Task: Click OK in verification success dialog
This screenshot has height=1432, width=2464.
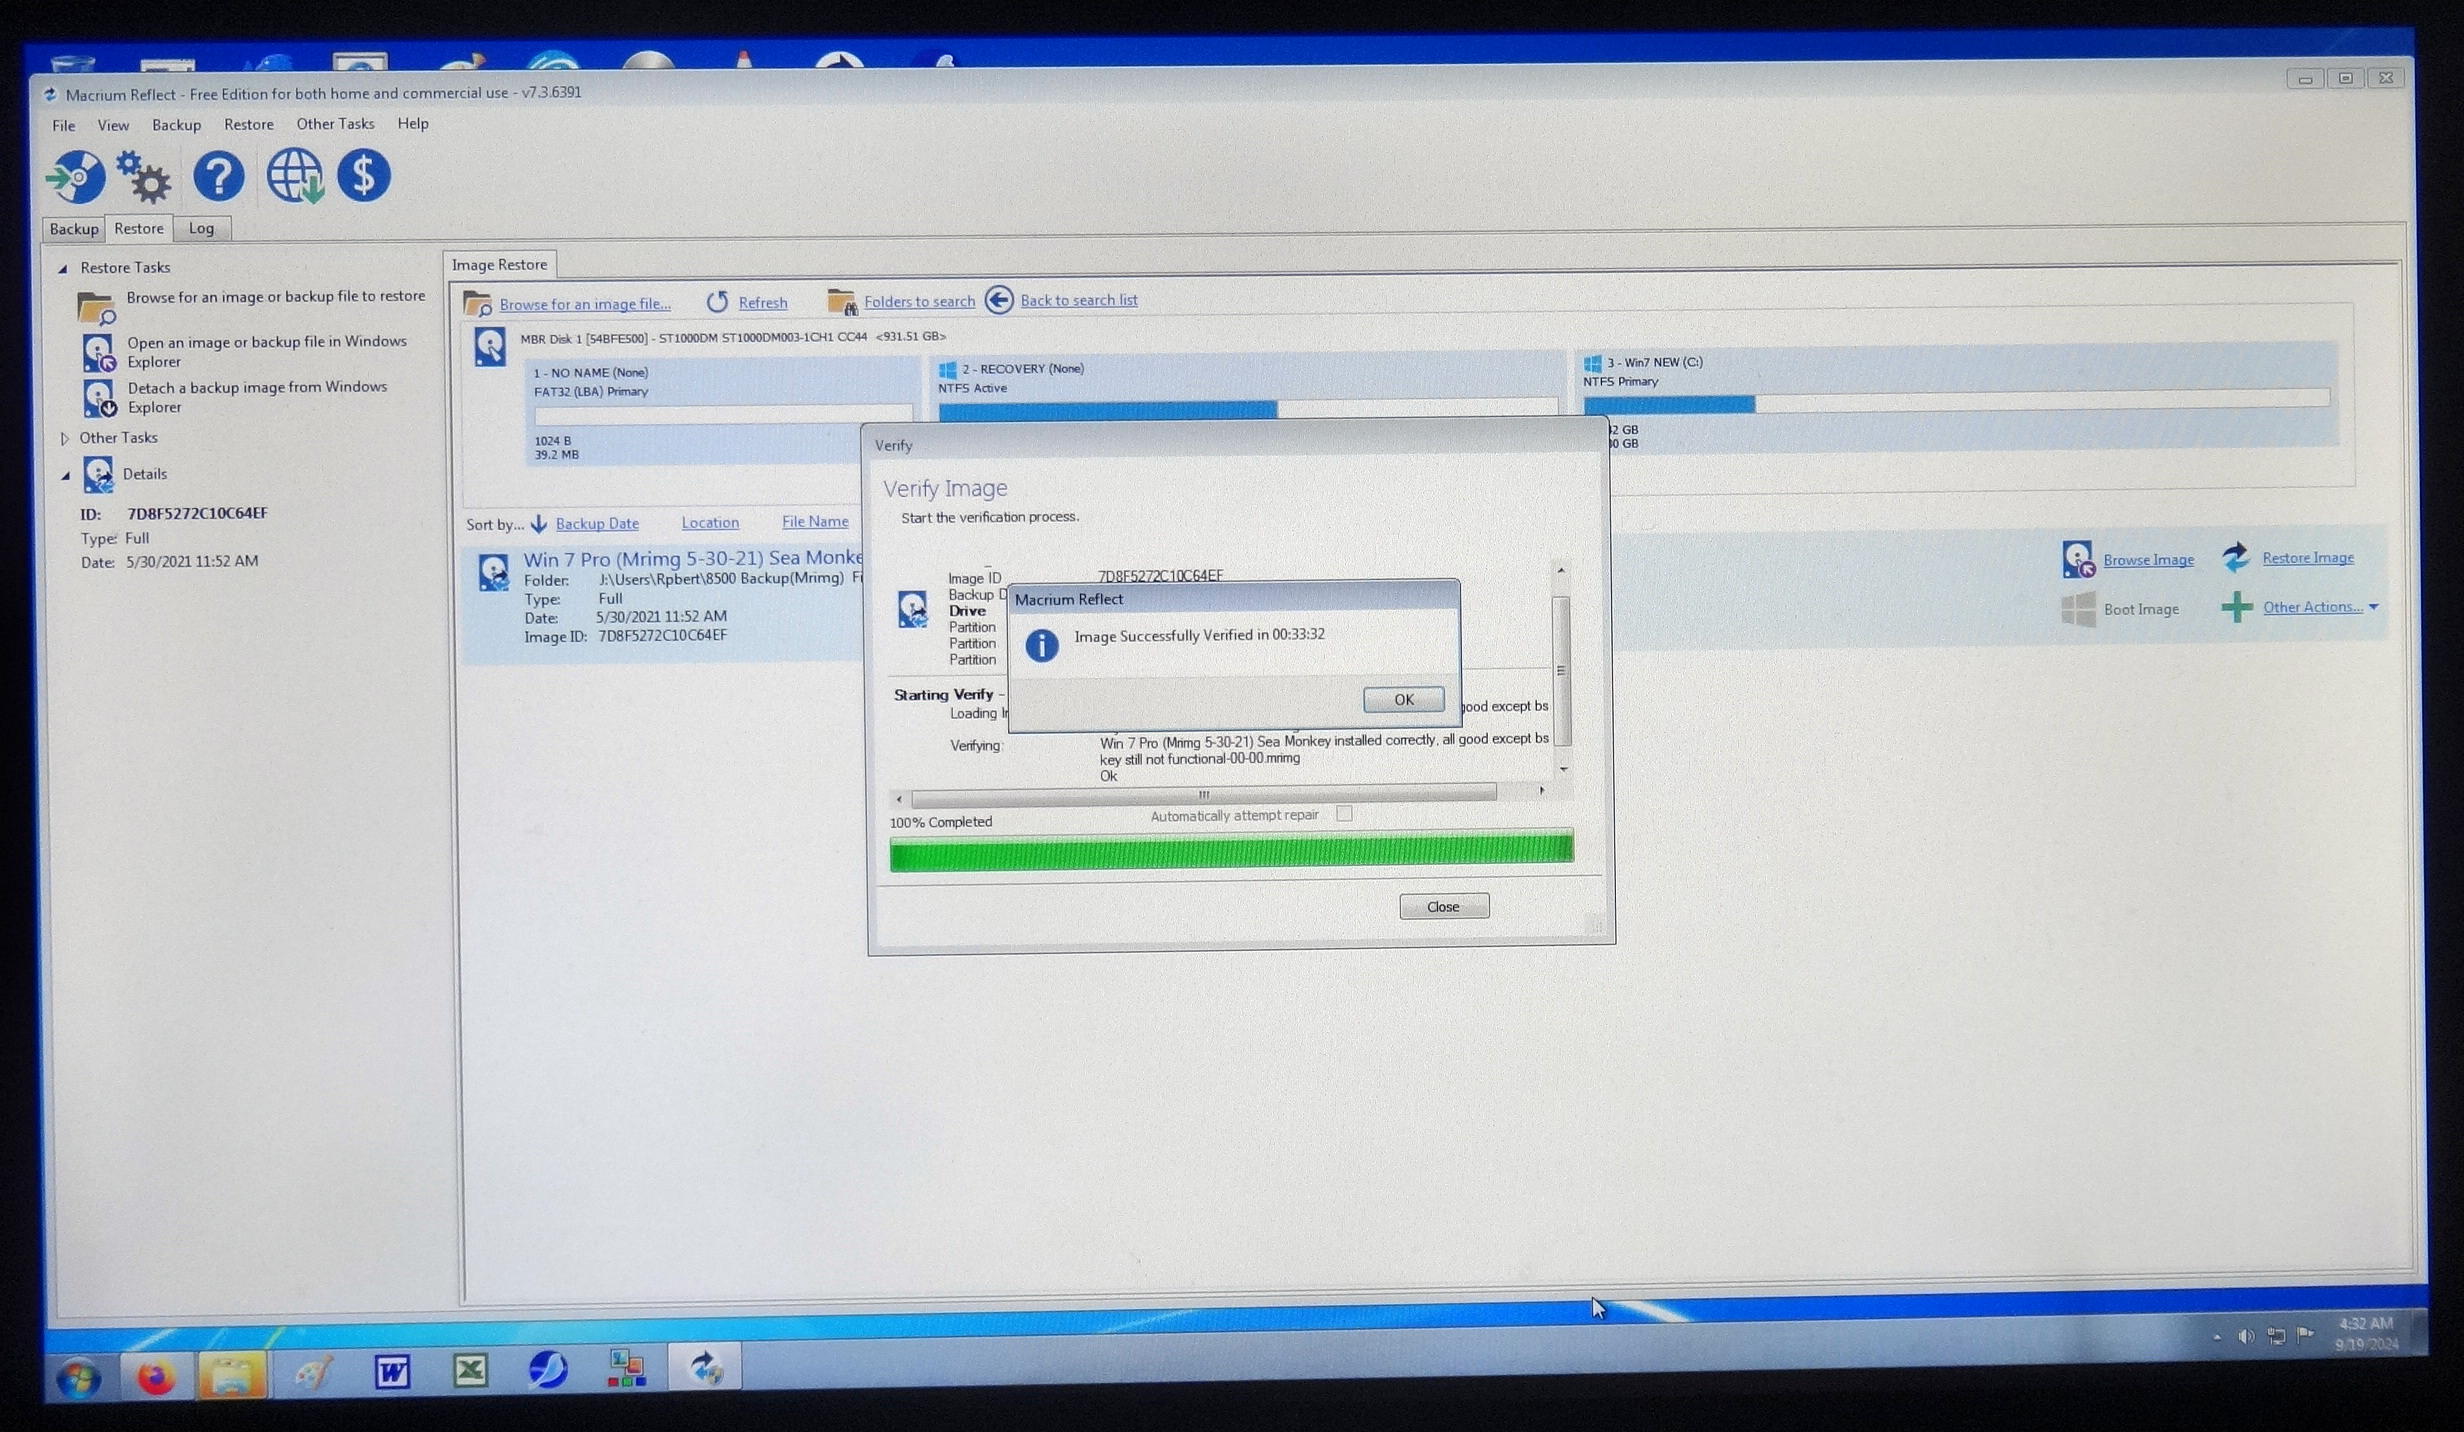Action: click(1403, 699)
